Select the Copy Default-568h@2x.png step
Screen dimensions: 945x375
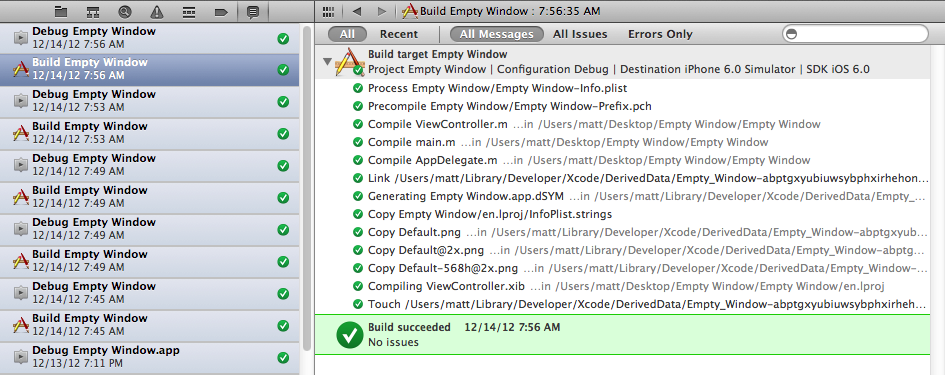pyautogui.click(x=623, y=268)
